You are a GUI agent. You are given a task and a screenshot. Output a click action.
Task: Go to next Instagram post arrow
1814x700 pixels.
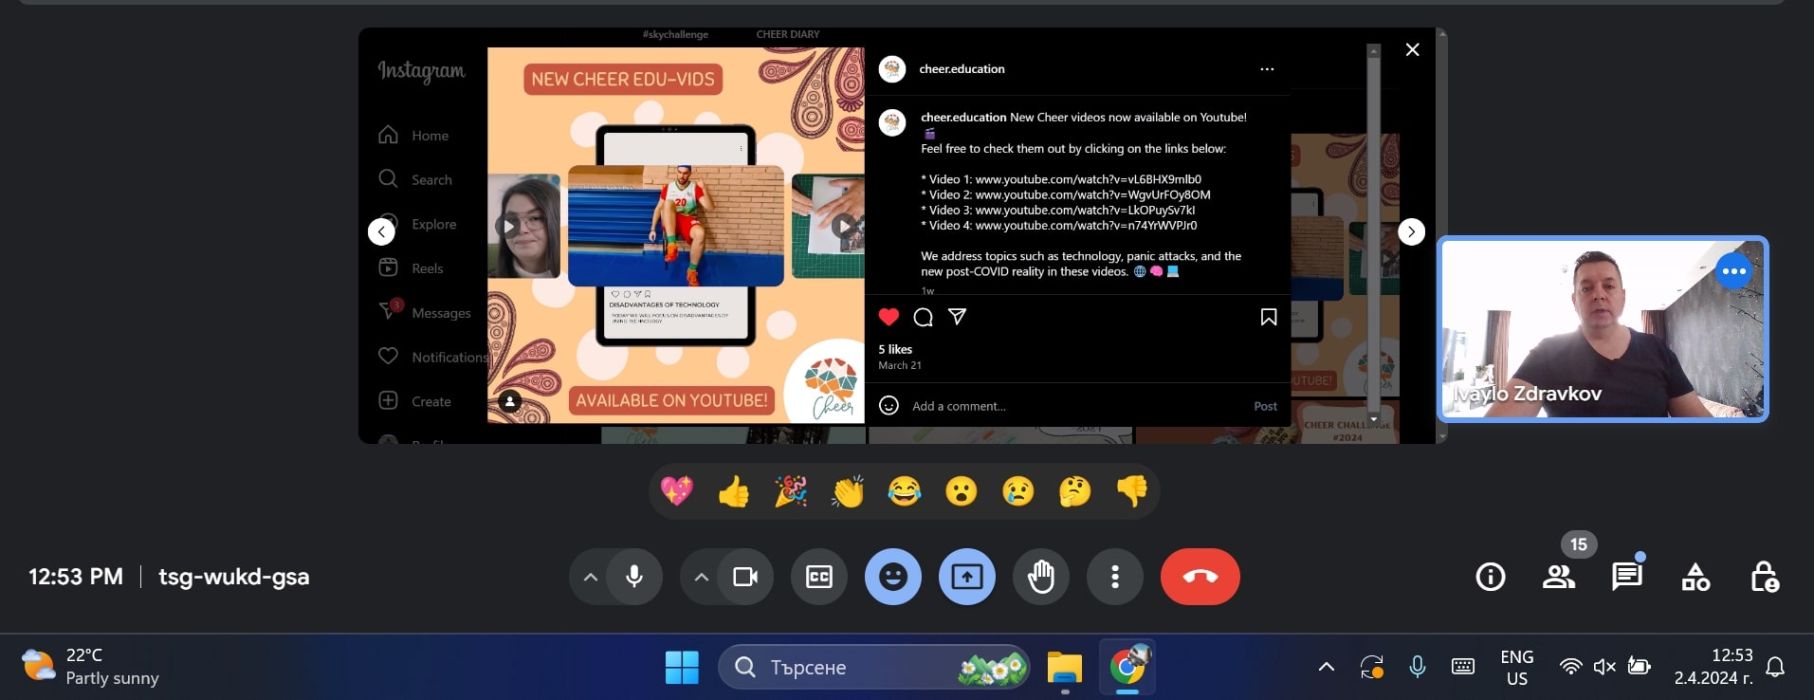1411,232
